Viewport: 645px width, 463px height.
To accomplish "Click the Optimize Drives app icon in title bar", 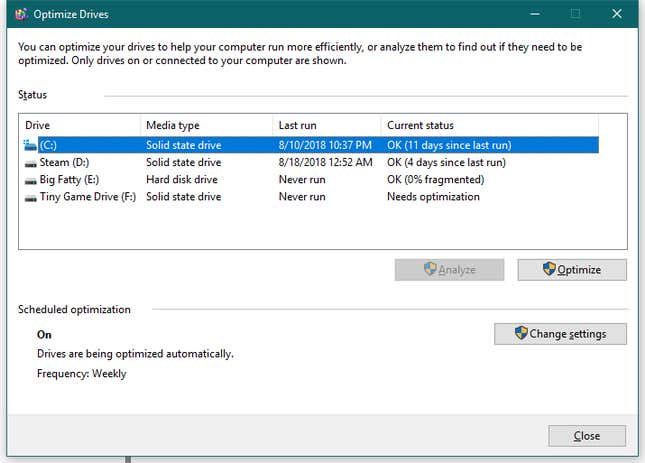I will pyautogui.click(x=21, y=14).
